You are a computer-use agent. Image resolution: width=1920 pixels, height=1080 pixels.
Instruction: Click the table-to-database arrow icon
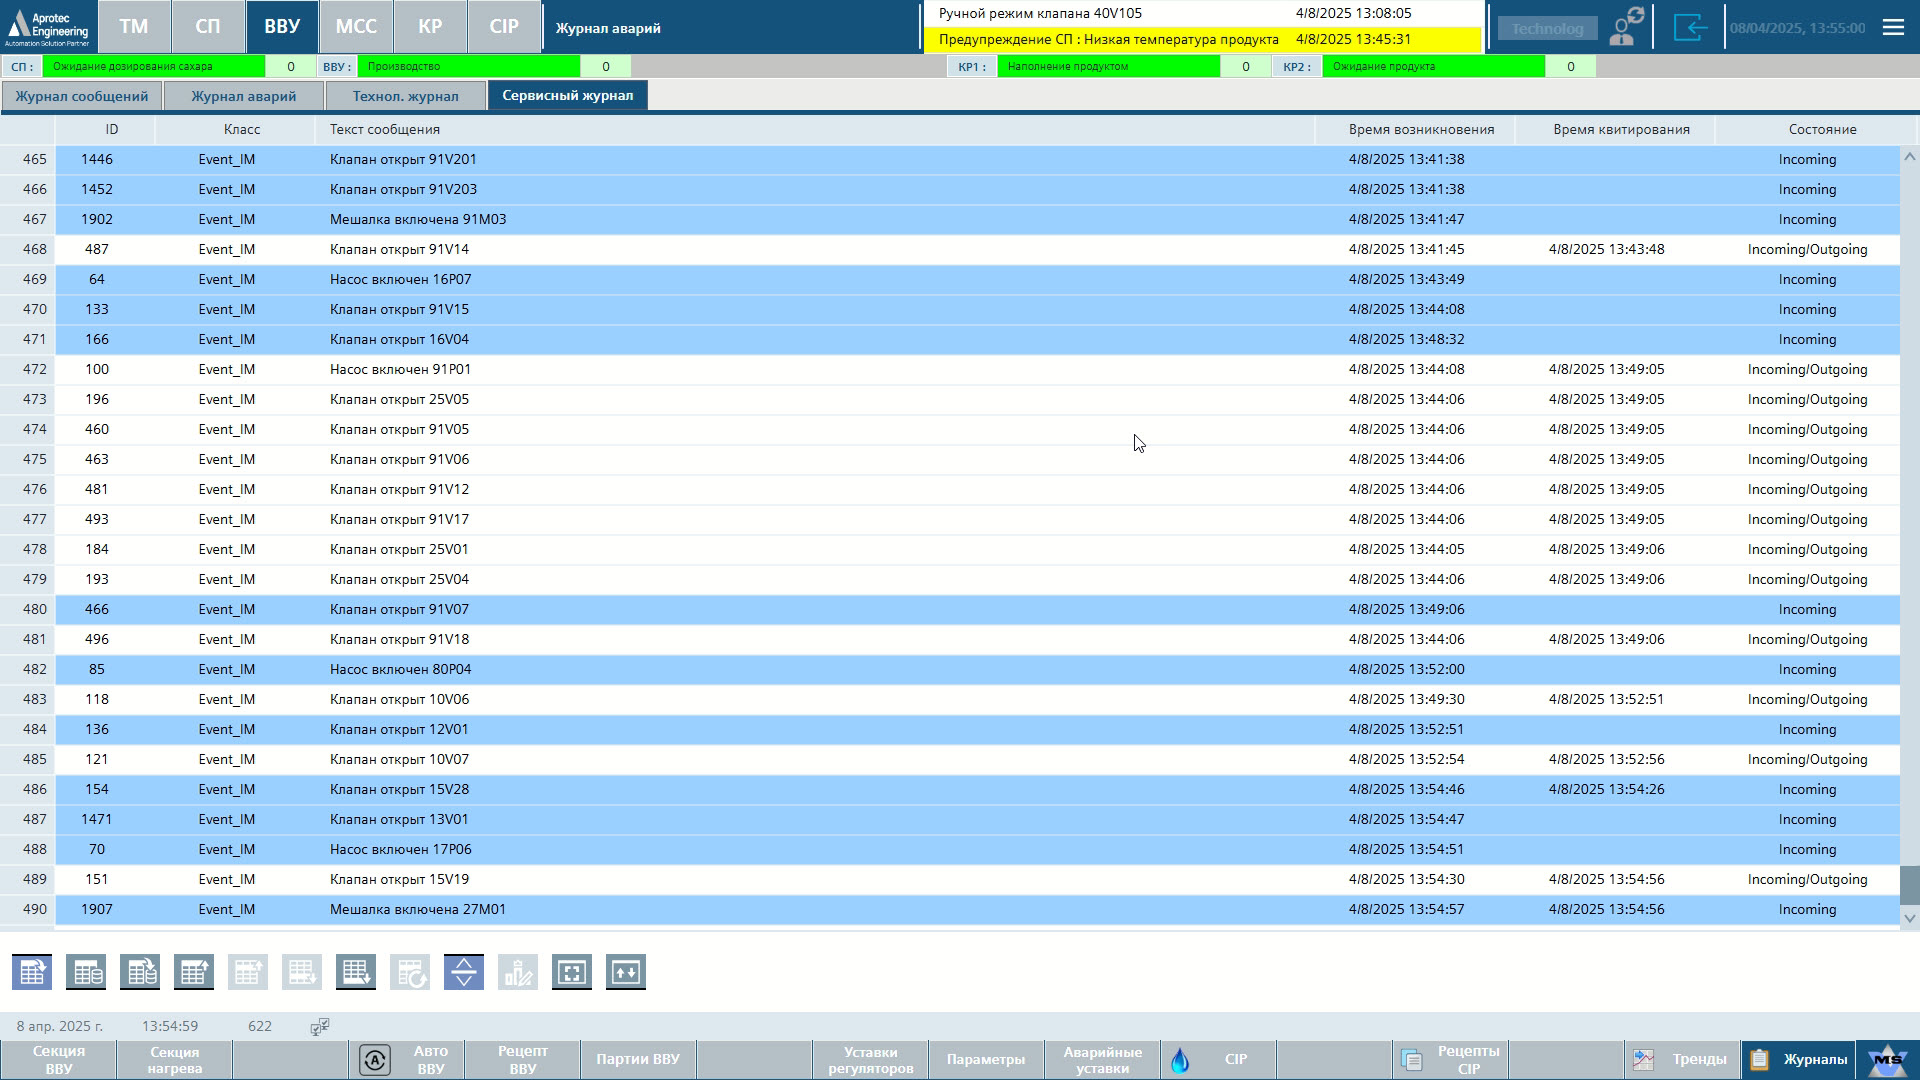click(140, 972)
